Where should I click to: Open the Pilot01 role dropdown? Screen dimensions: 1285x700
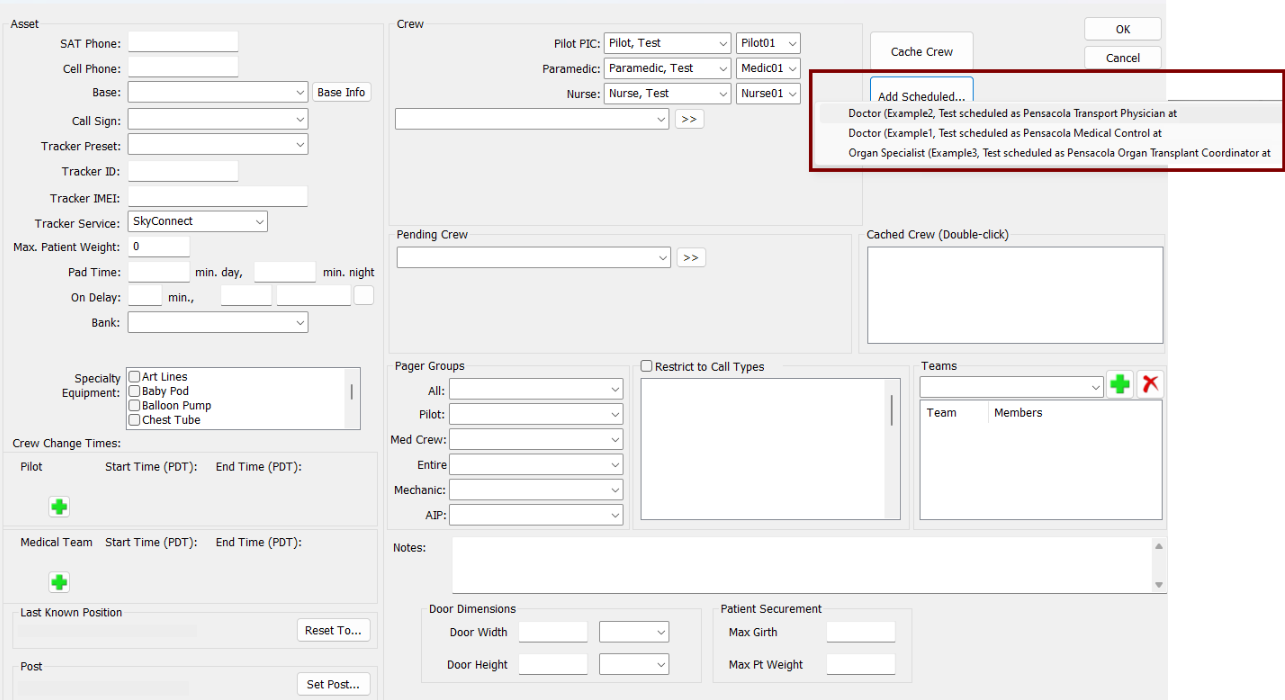pyautogui.click(x=768, y=43)
